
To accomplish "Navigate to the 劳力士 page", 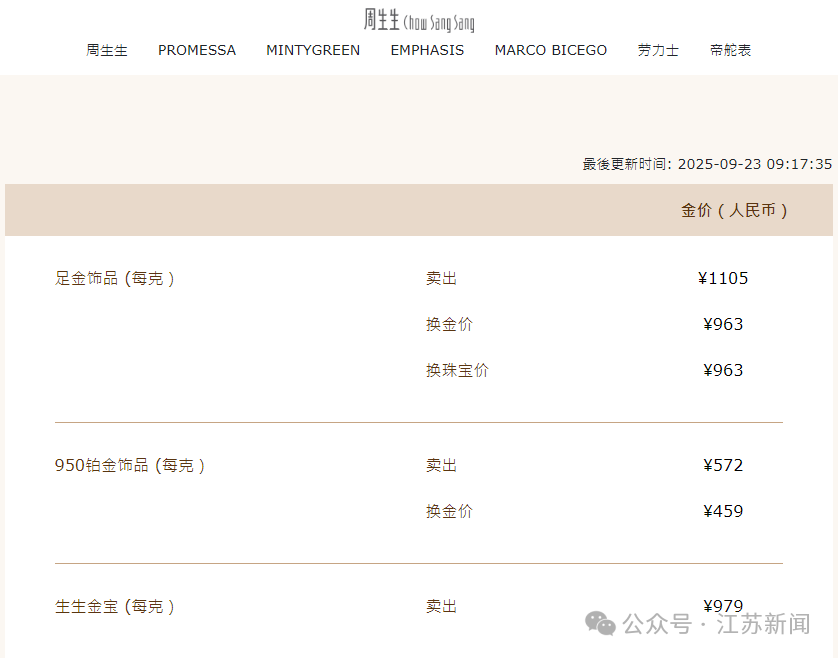I will pos(658,50).
